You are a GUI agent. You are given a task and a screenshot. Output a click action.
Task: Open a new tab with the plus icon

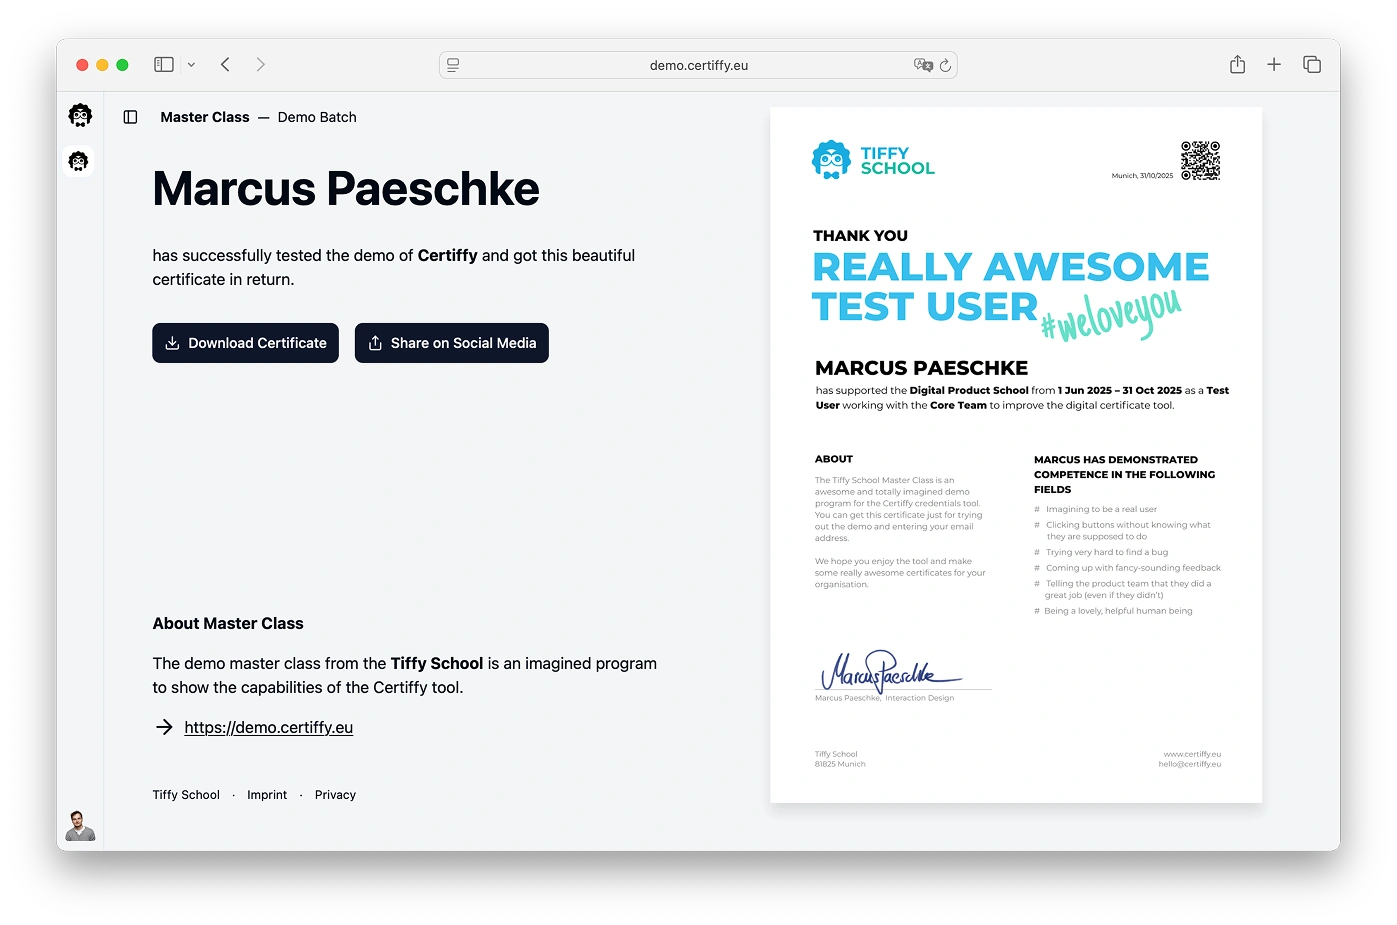1274,63
